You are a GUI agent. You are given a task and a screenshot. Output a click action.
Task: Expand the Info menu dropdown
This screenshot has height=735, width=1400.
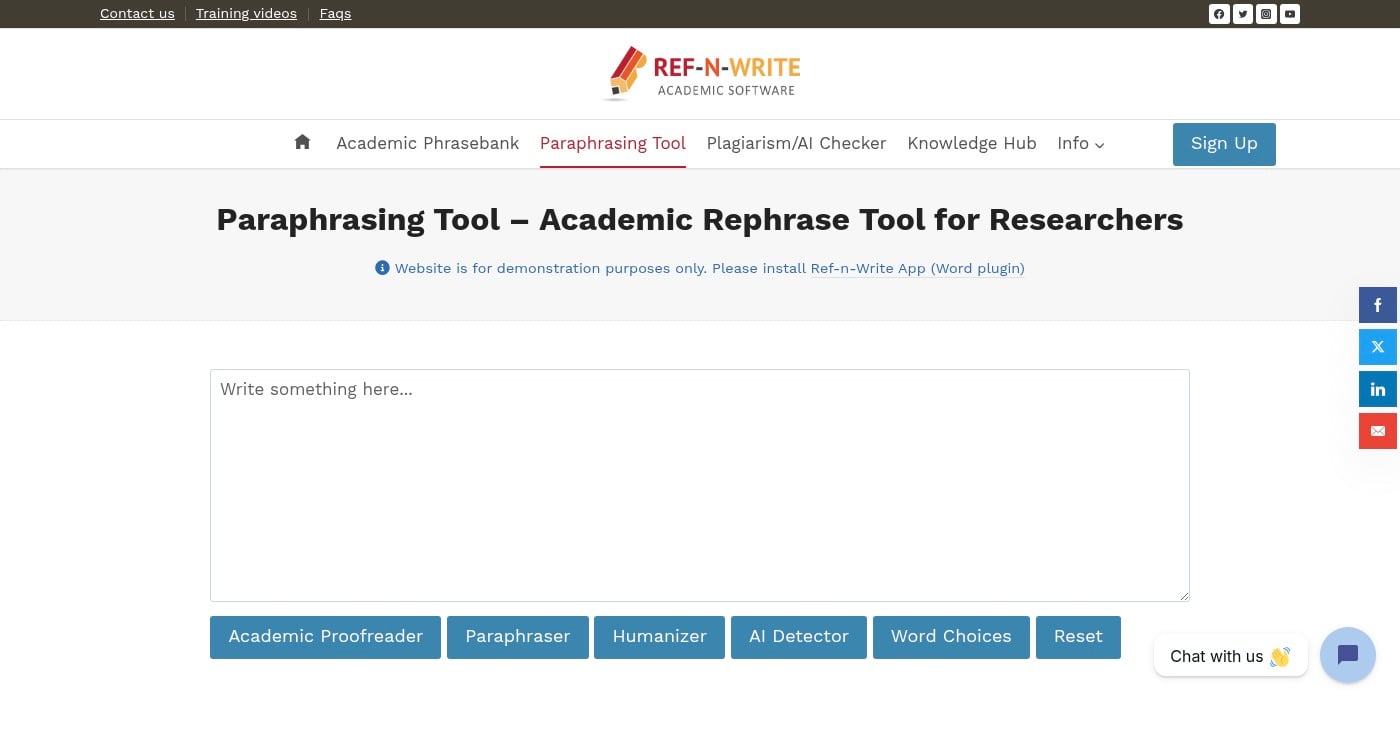[x=1081, y=143]
